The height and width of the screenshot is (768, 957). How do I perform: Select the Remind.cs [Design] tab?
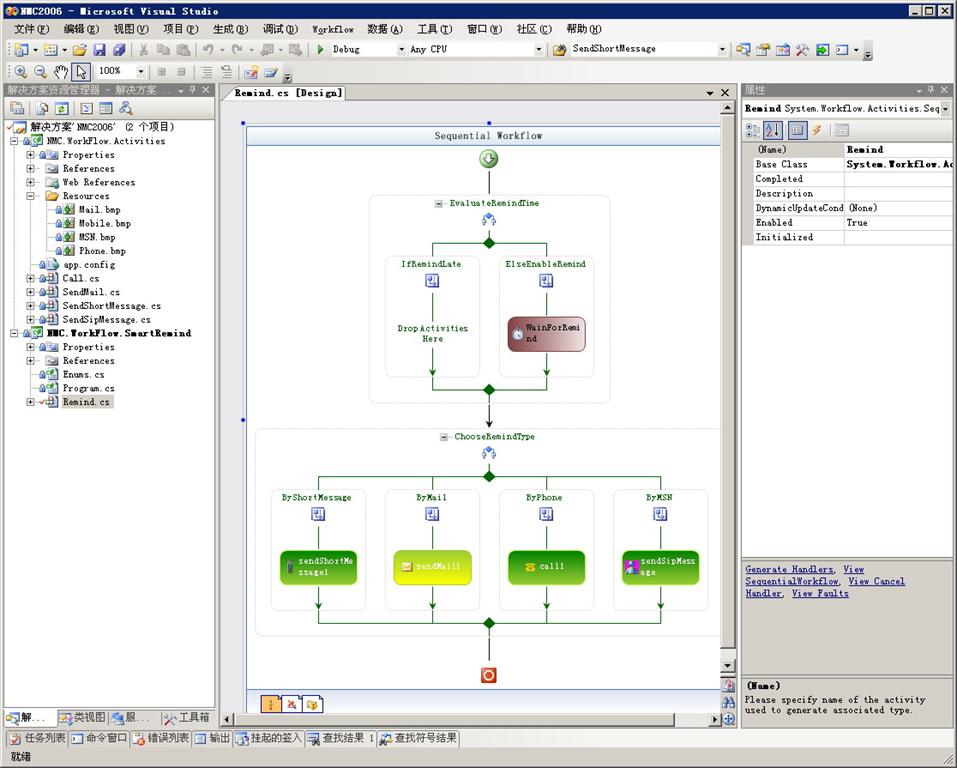[x=288, y=93]
